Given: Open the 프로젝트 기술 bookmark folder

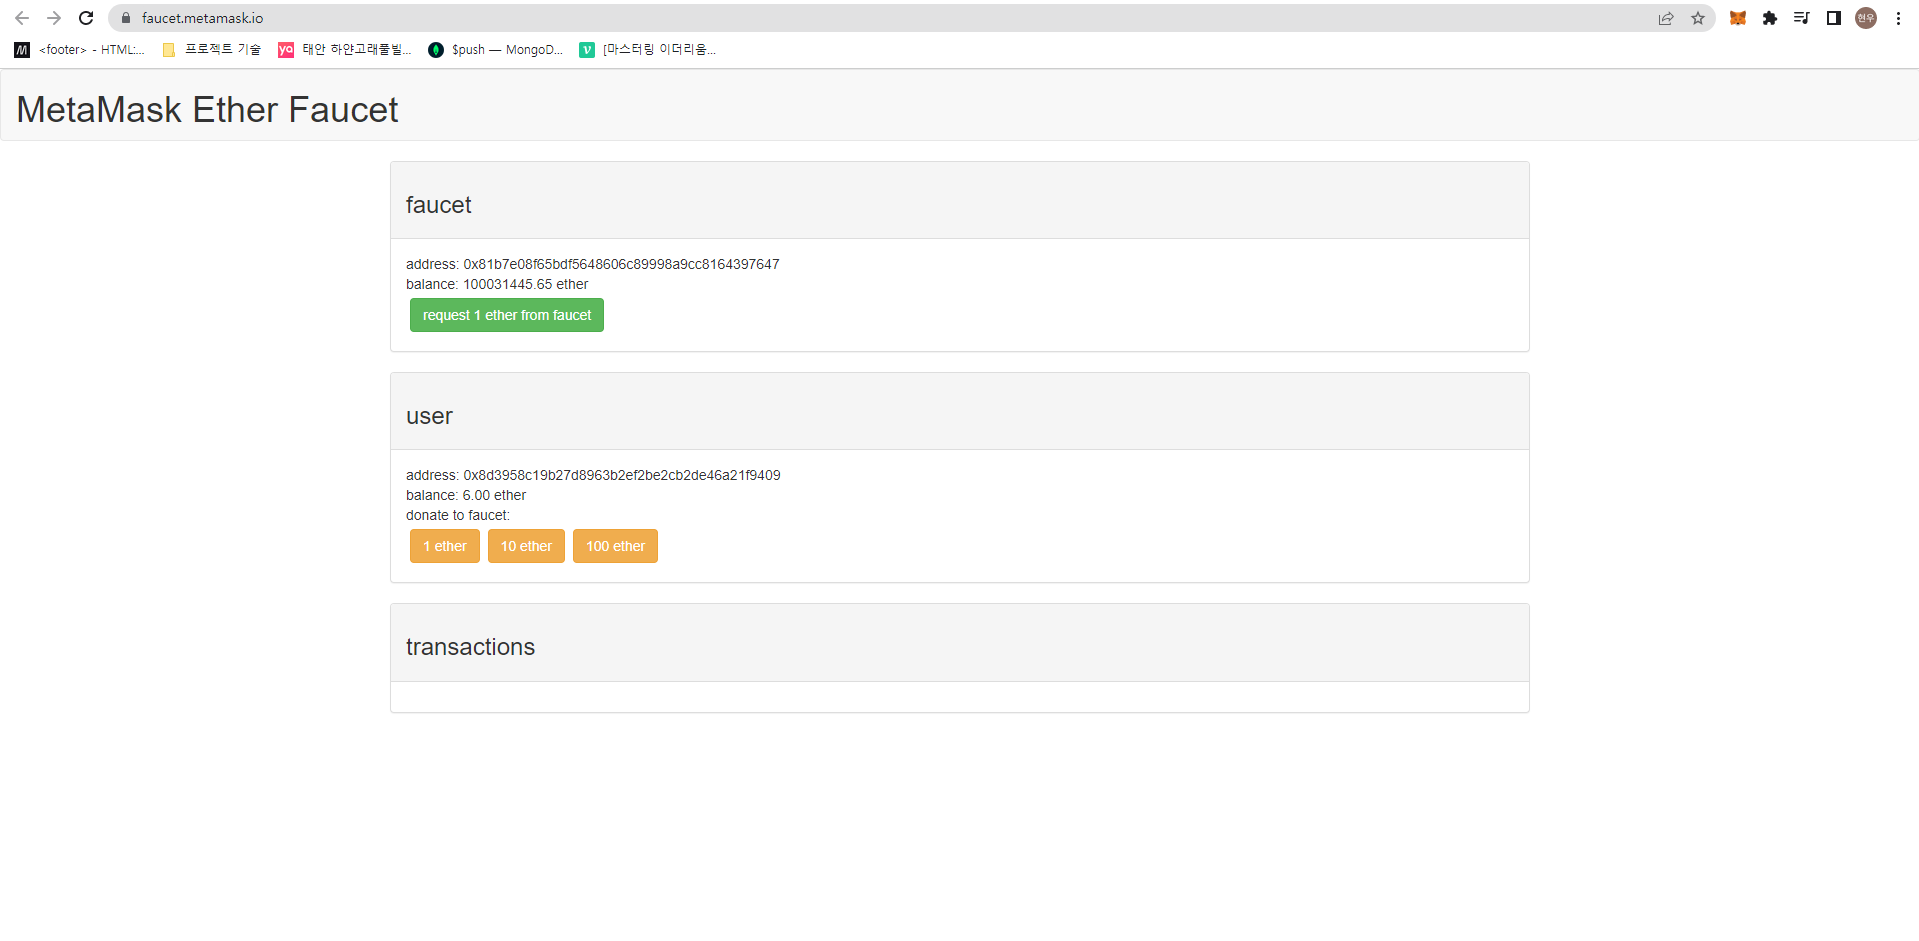Looking at the screenshot, I should [x=211, y=50].
